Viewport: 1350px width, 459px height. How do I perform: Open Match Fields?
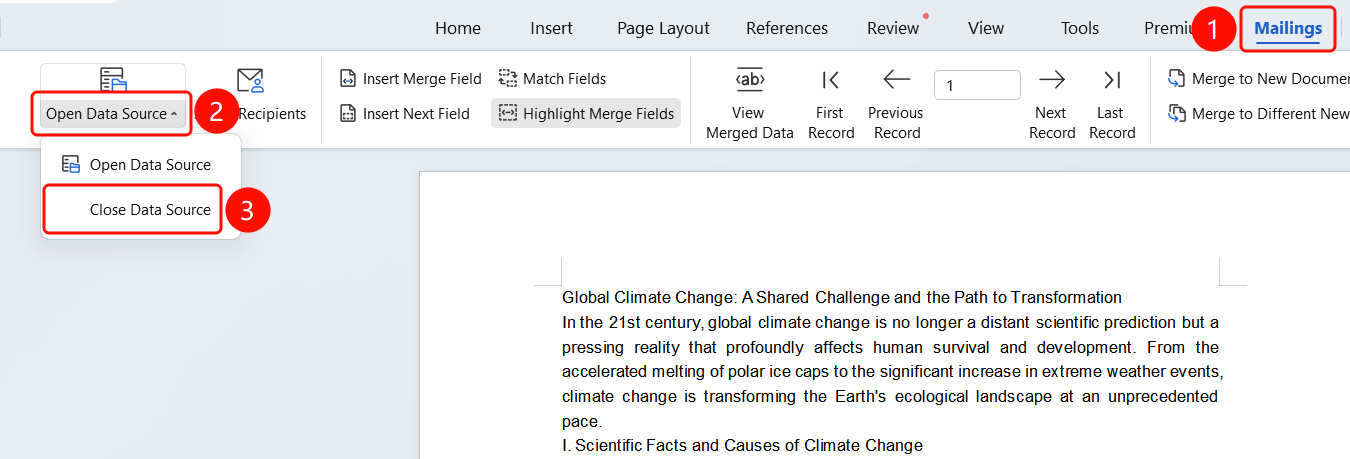(x=552, y=79)
